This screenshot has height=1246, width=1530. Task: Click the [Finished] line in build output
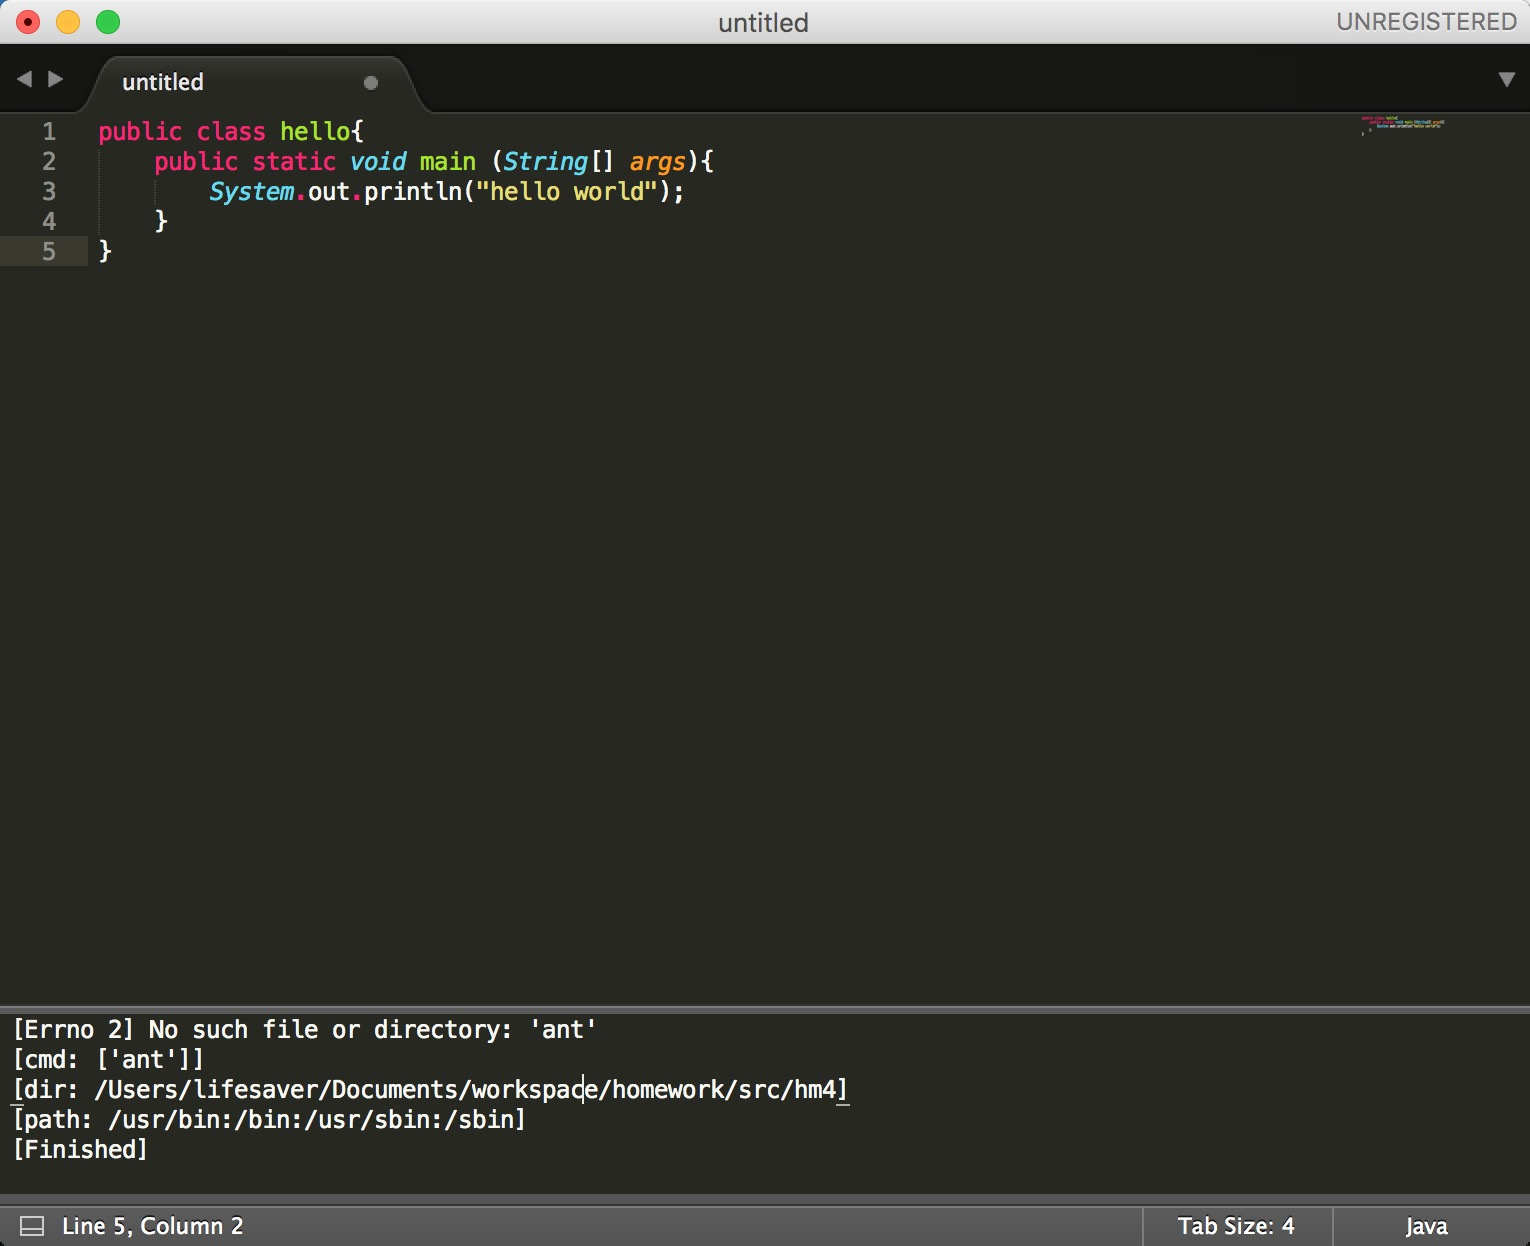click(x=80, y=1149)
